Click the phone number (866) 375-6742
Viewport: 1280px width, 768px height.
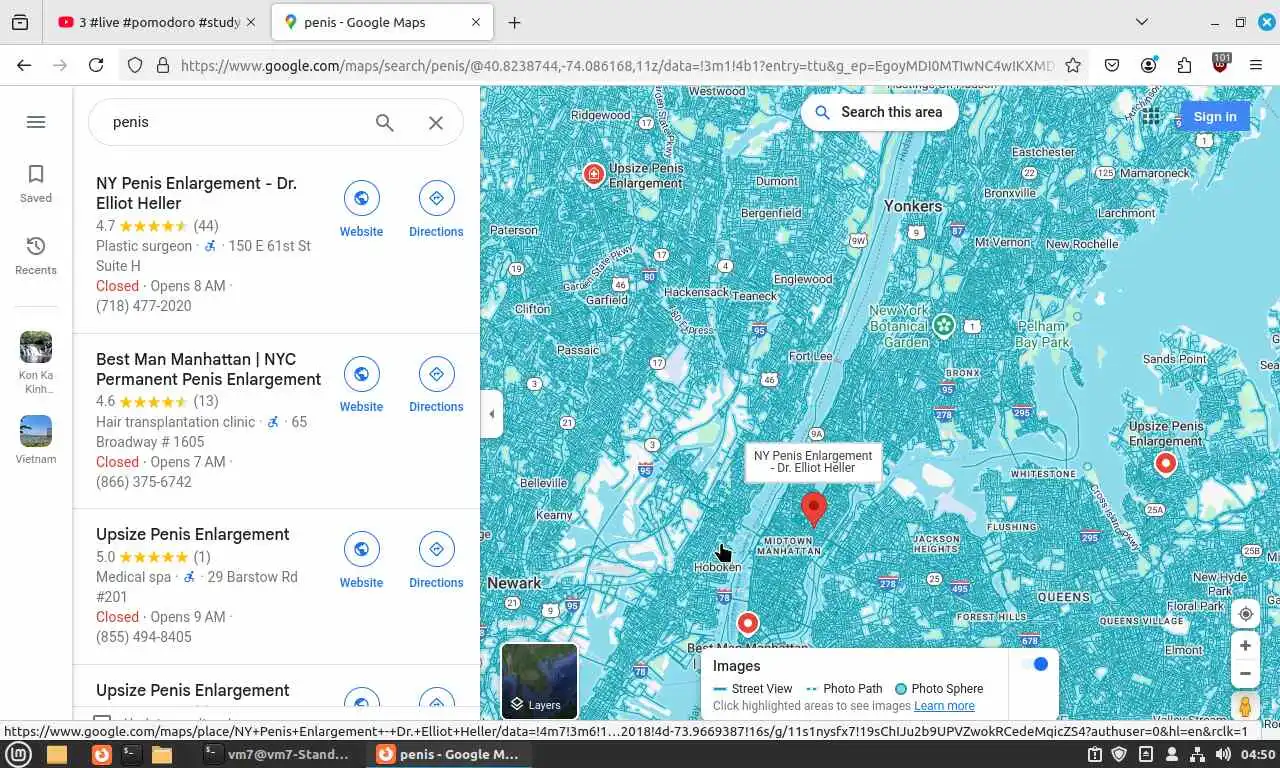click(143, 482)
